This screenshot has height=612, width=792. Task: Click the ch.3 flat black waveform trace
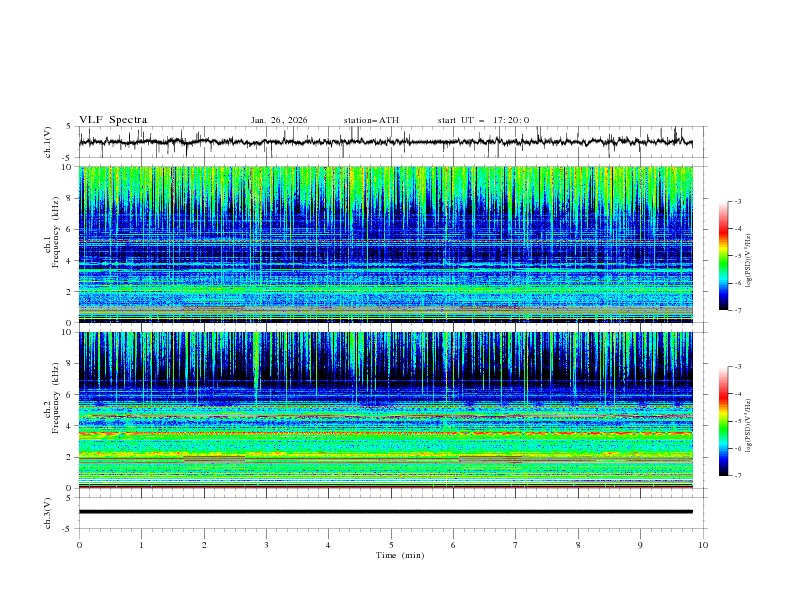coord(385,512)
